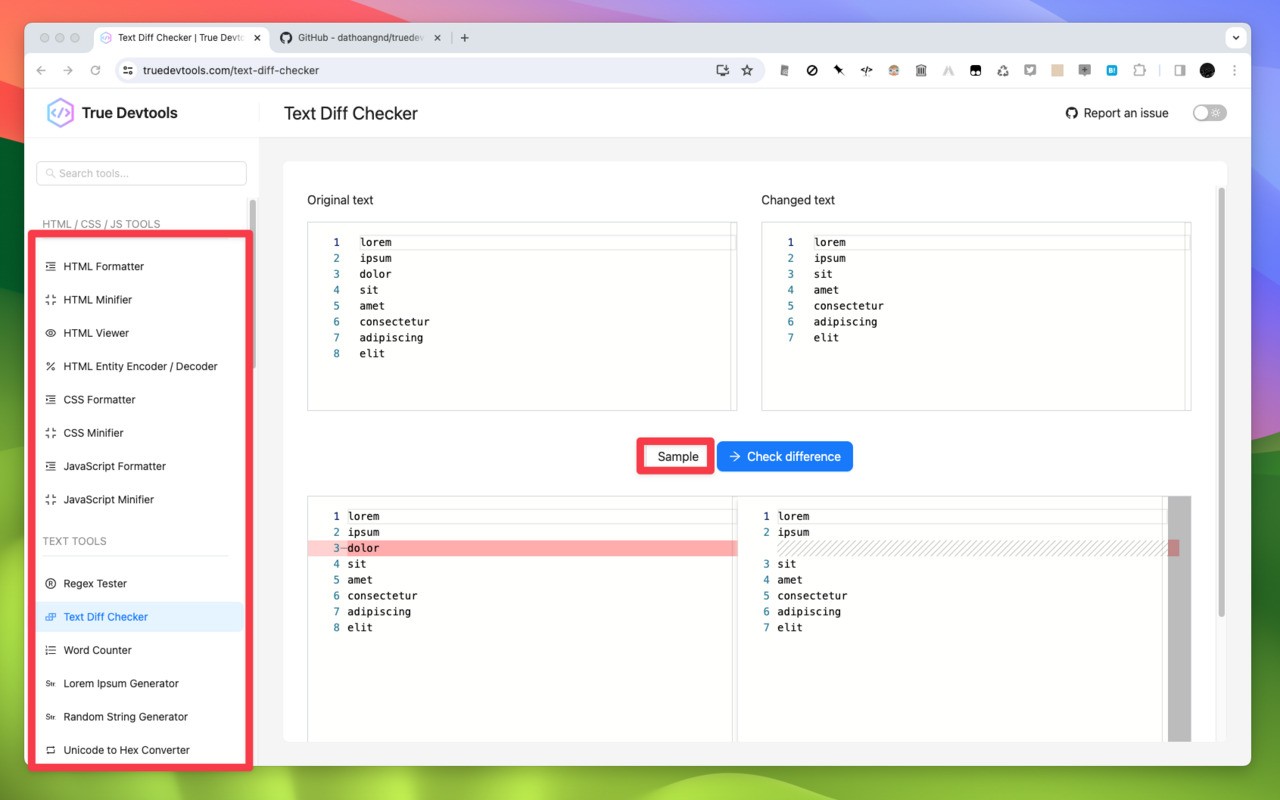Click the Check difference button
The width and height of the screenshot is (1280, 800).
pos(784,456)
